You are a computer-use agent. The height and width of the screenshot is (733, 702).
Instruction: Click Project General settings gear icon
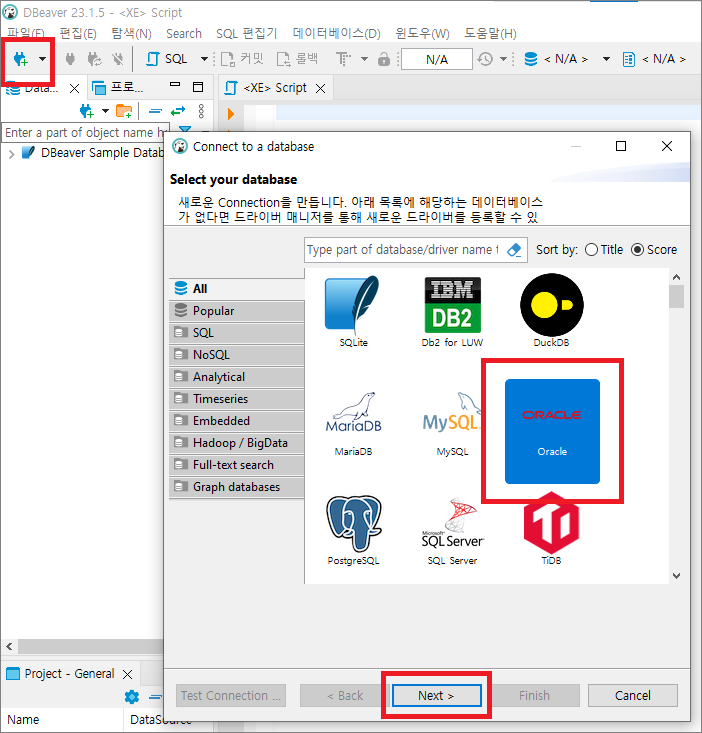click(x=132, y=697)
